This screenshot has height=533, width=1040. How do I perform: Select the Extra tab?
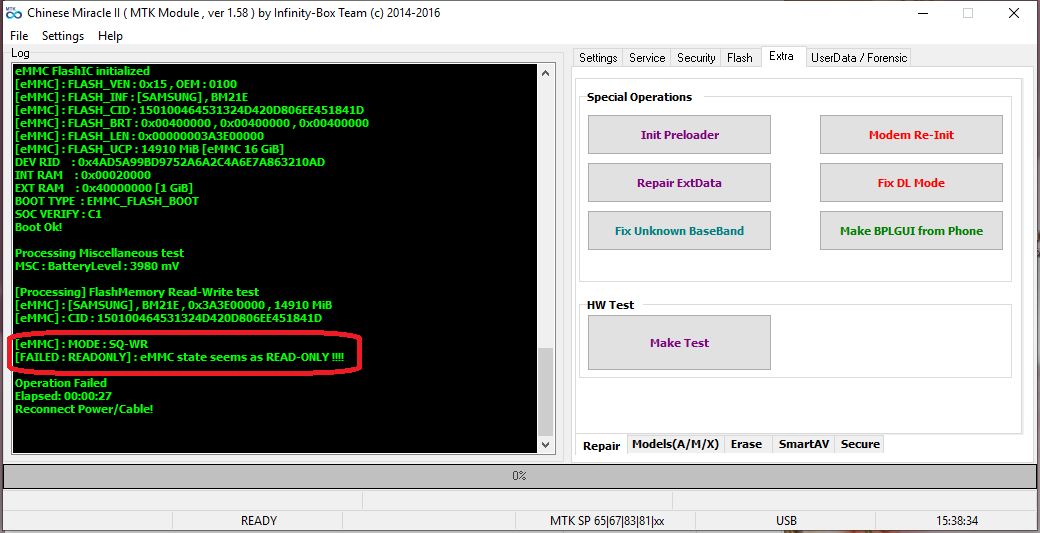pyautogui.click(x=781, y=56)
